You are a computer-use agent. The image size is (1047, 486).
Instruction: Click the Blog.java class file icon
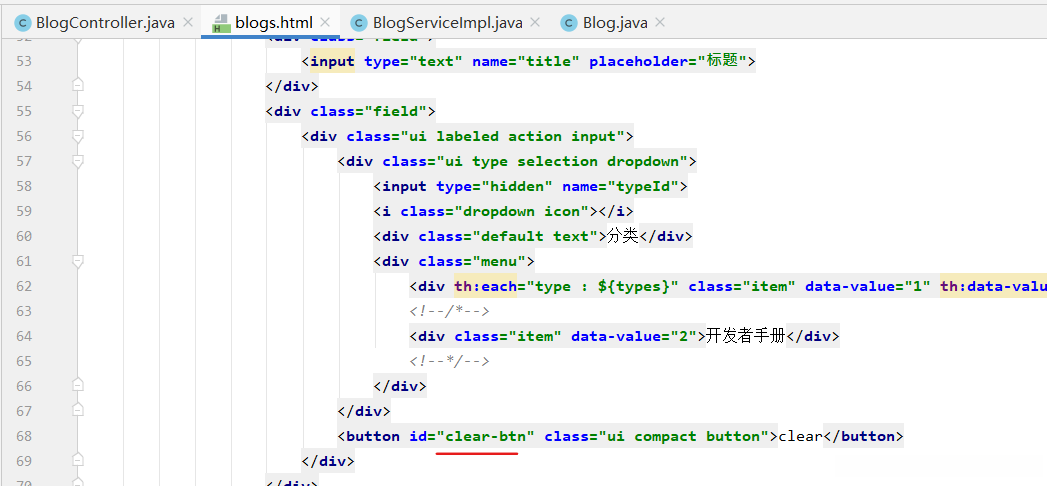point(569,23)
